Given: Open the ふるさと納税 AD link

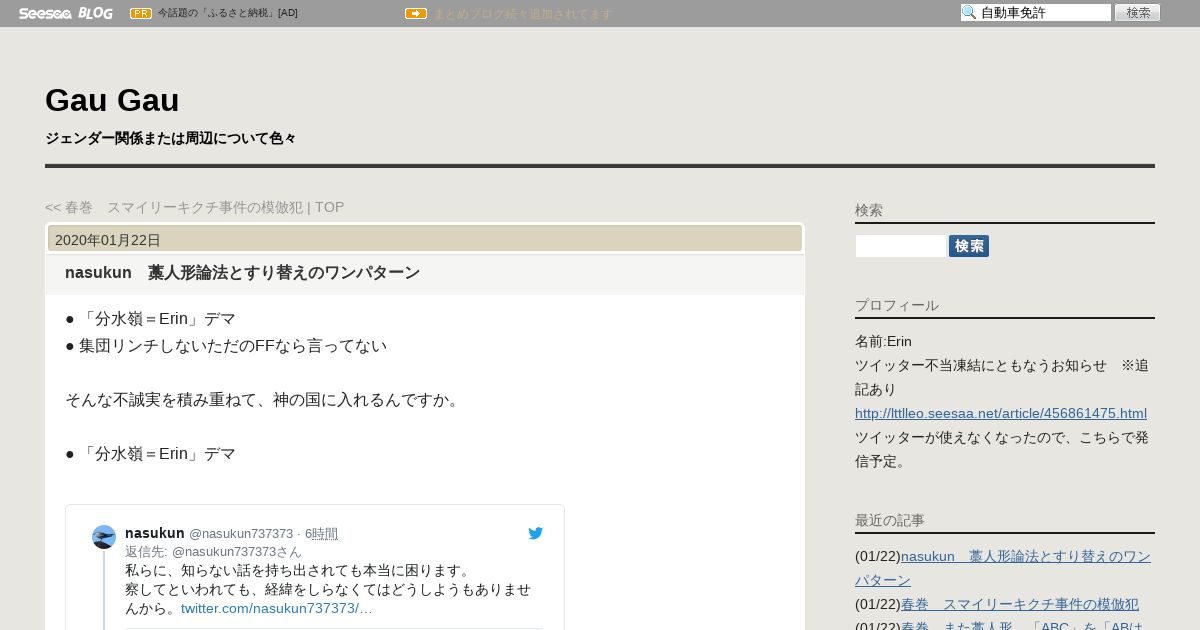Looking at the screenshot, I should click(227, 13).
